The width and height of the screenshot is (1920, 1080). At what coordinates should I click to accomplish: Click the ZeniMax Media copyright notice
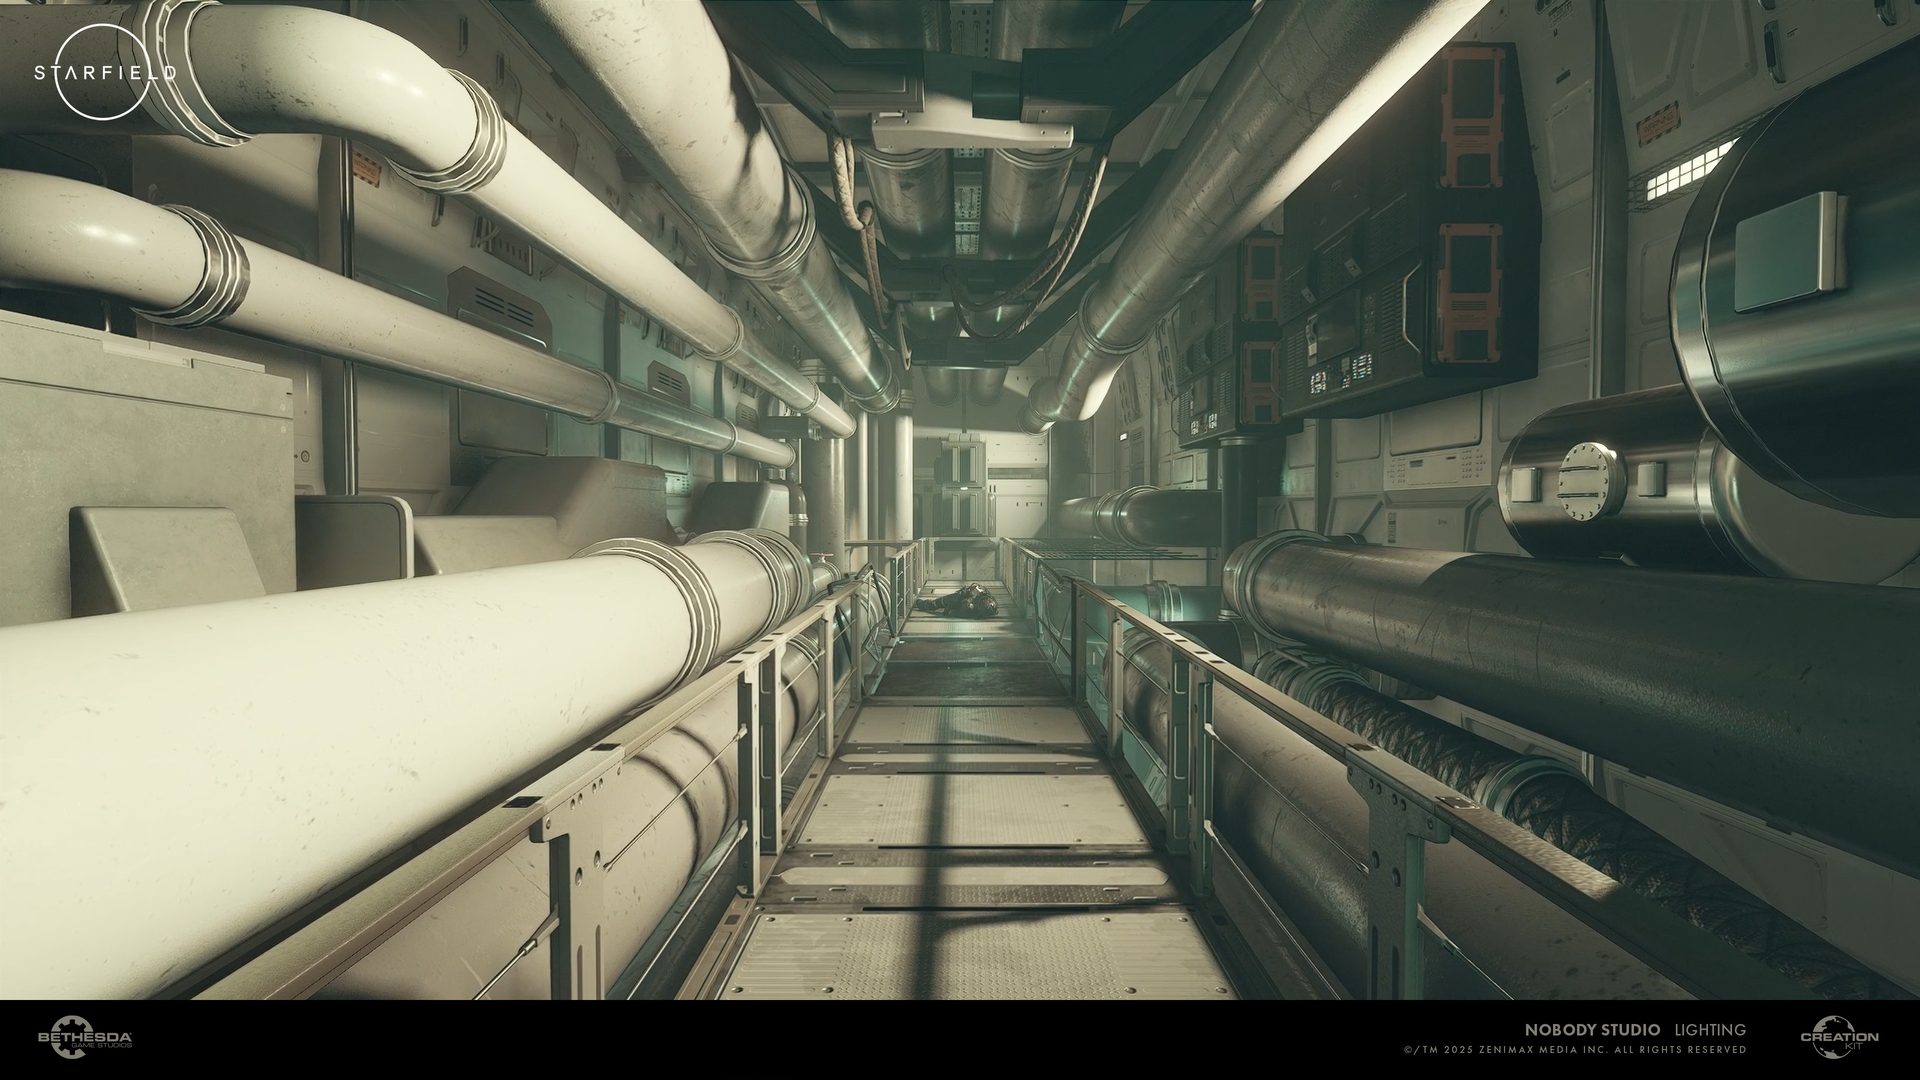pos(1575,1050)
